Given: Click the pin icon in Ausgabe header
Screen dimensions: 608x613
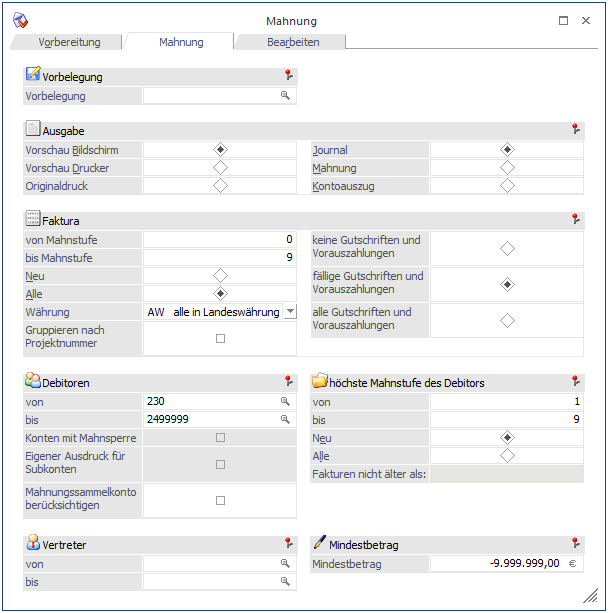Looking at the screenshot, I should pyautogui.click(x=575, y=130).
